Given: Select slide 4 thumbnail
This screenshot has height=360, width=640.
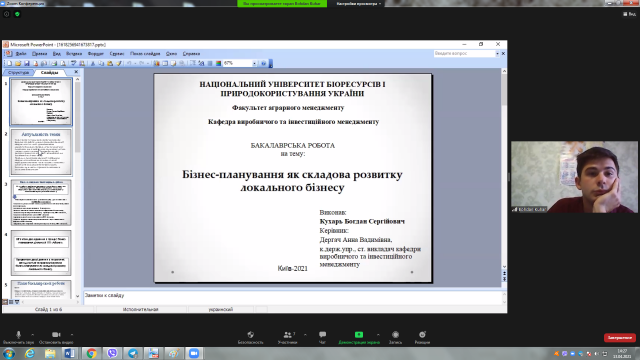Looking at the screenshot, I should point(41,253).
